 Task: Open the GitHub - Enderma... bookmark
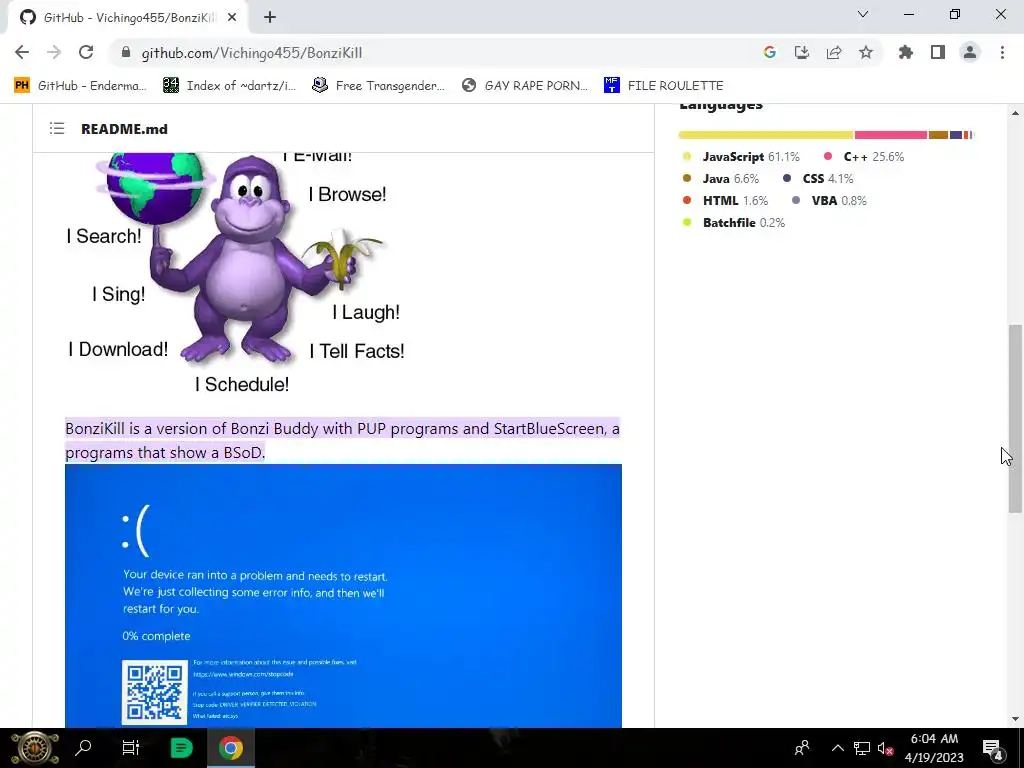[x=80, y=86]
